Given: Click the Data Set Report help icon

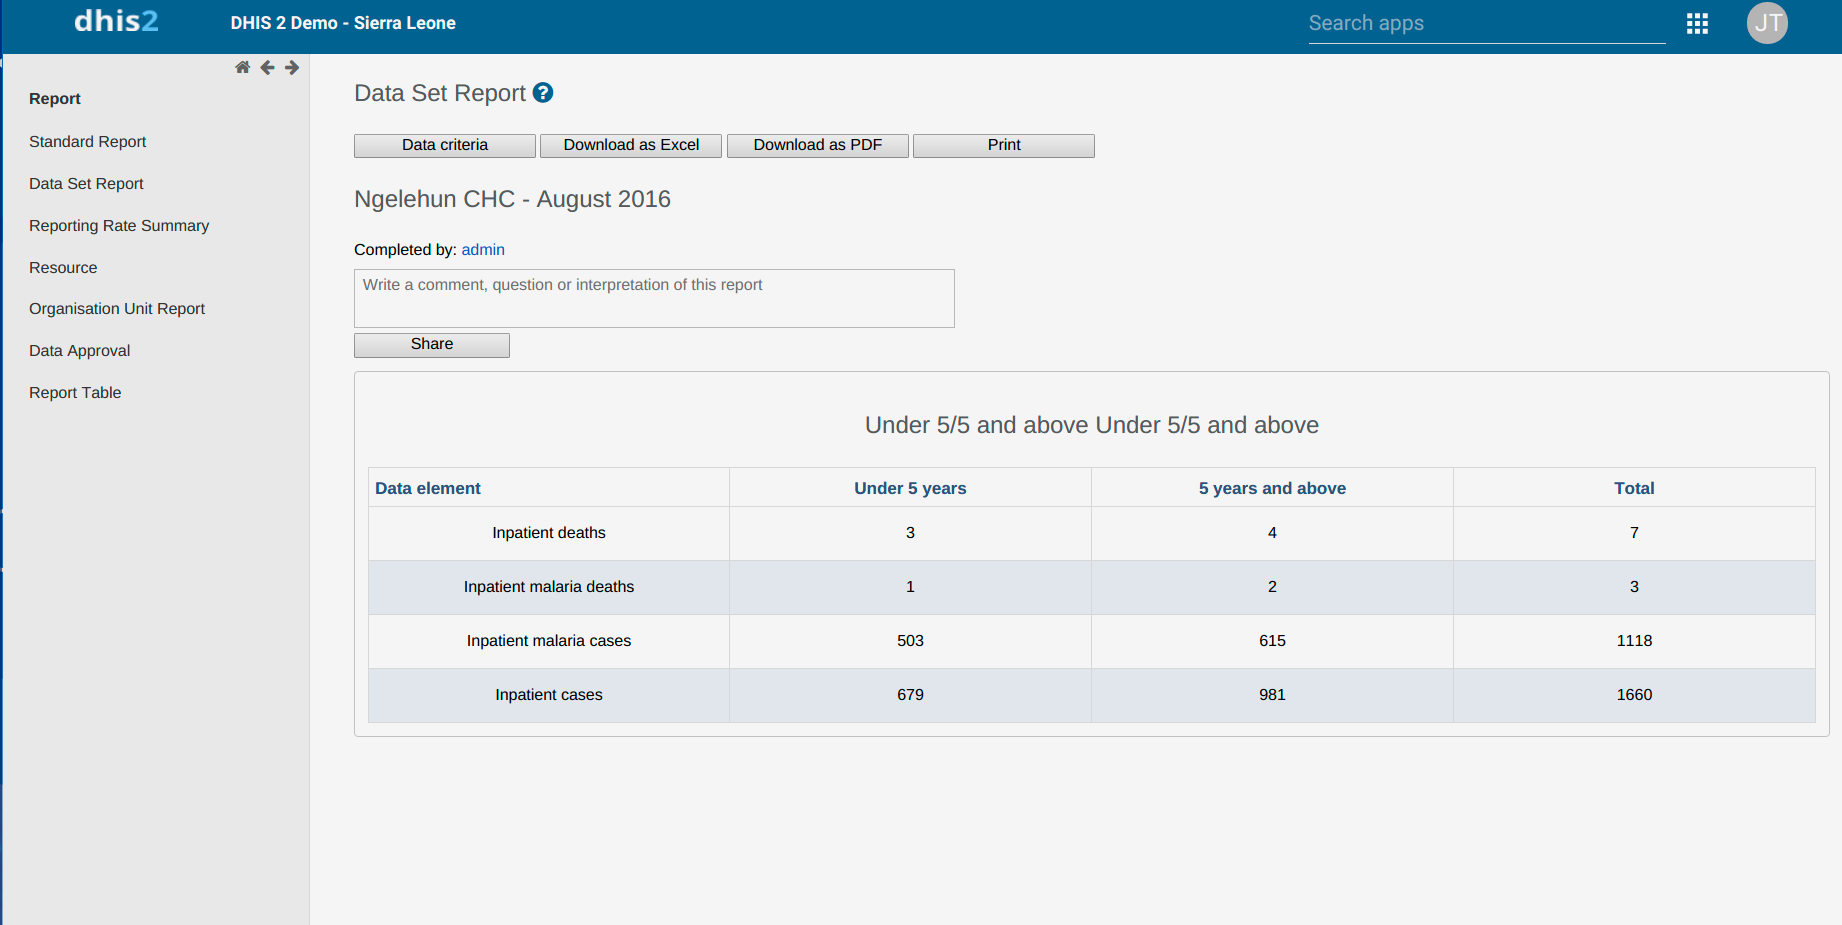Looking at the screenshot, I should (543, 93).
